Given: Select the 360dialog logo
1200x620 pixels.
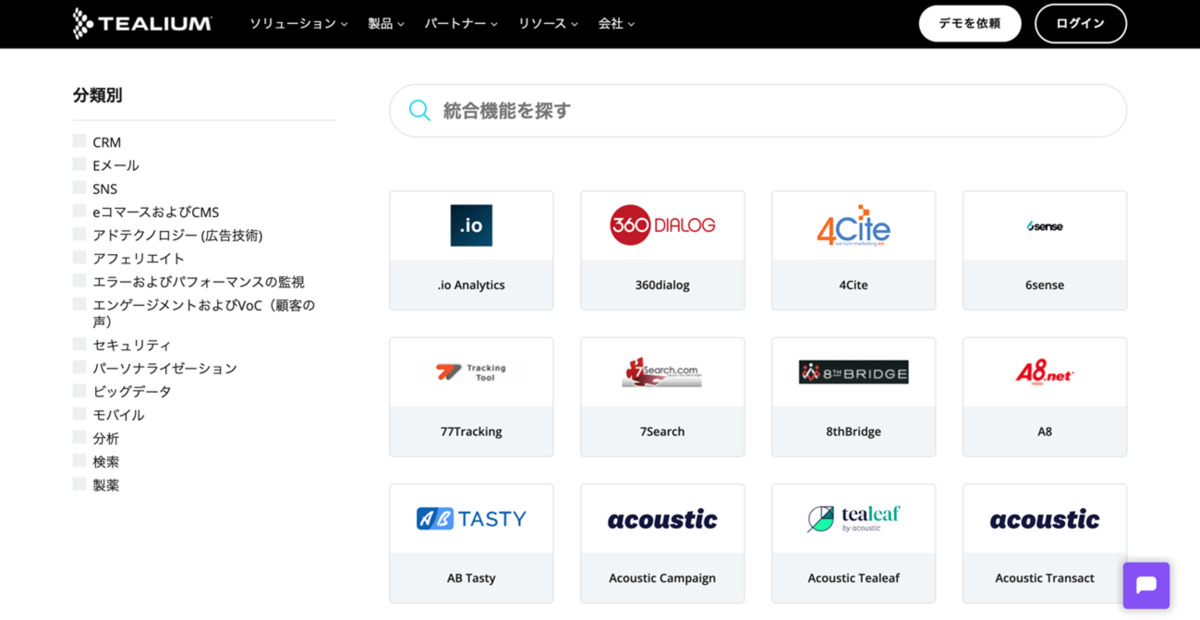Looking at the screenshot, I should 662,225.
